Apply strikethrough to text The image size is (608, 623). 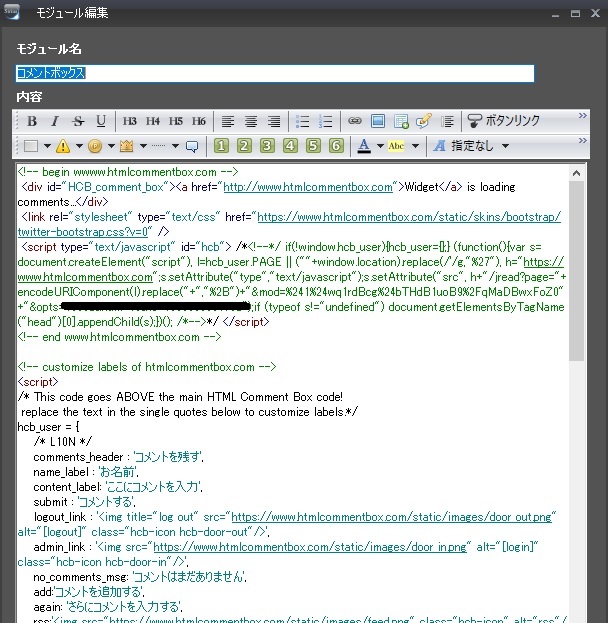(x=77, y=121)
